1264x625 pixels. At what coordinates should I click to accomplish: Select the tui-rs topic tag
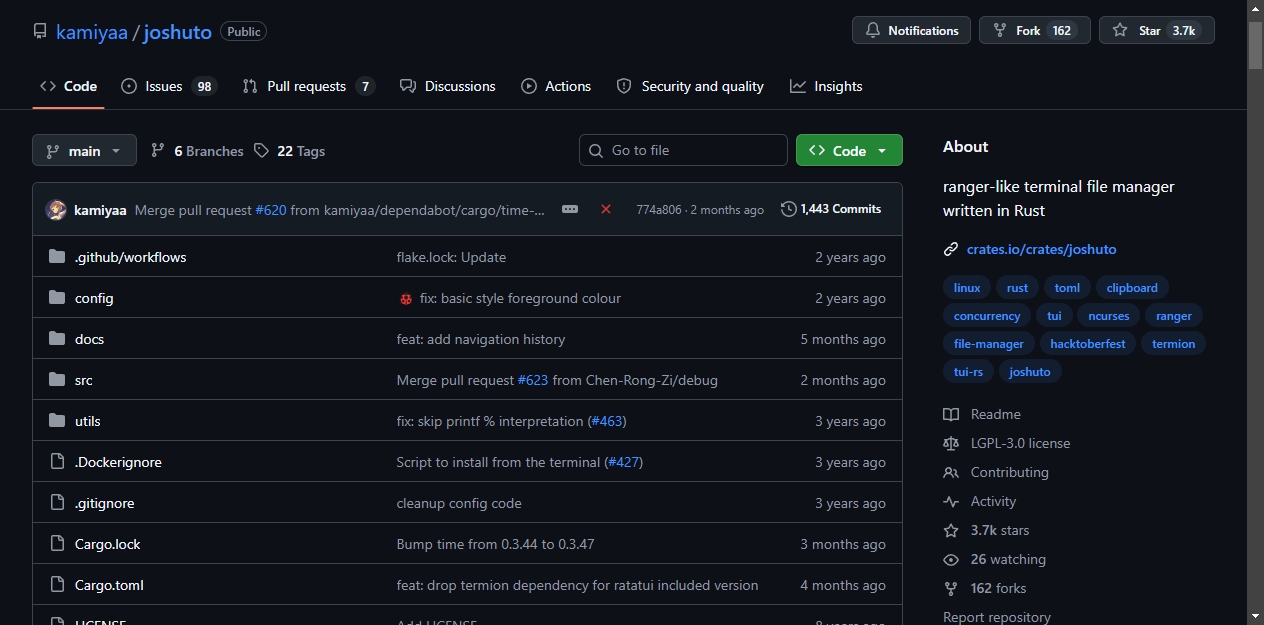pos(968,372)
